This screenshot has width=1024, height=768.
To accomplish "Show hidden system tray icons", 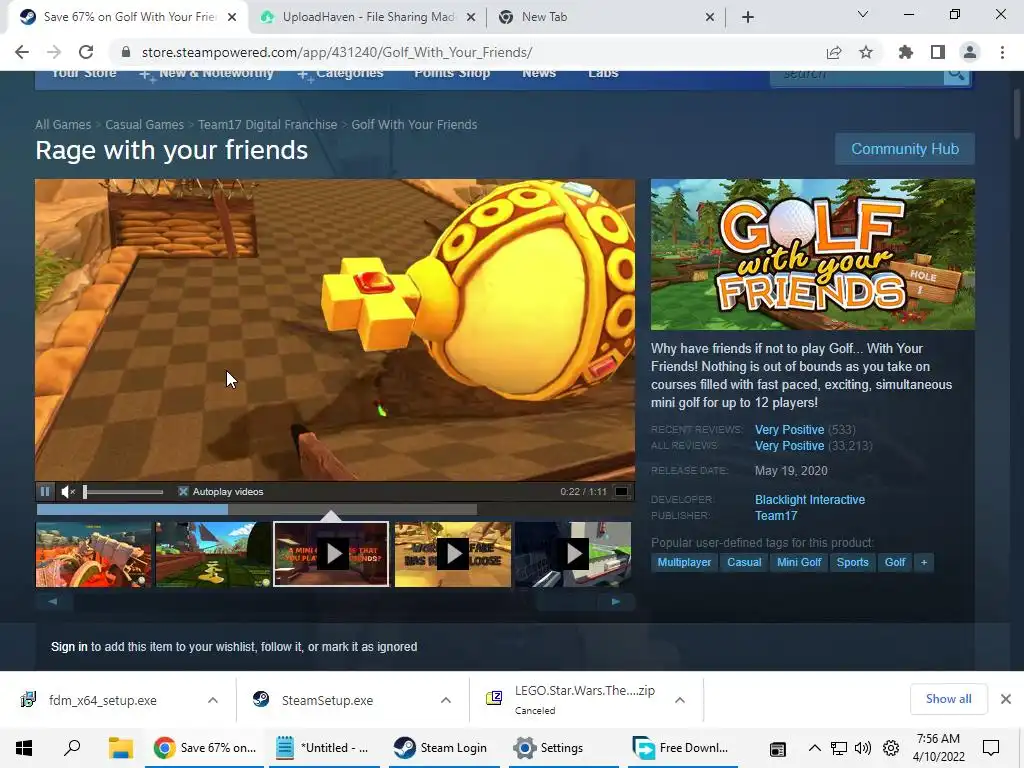I will [814, 748].
